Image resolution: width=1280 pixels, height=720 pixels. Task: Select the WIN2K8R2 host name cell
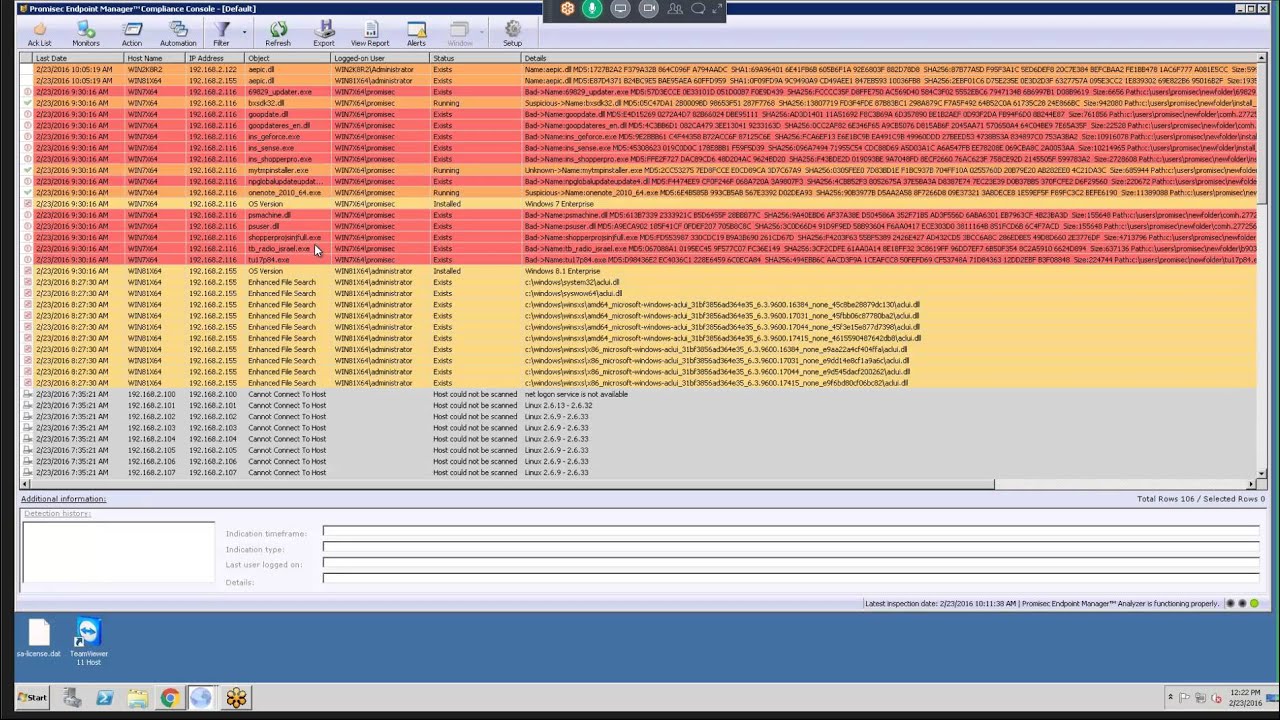tap(156, 70)
